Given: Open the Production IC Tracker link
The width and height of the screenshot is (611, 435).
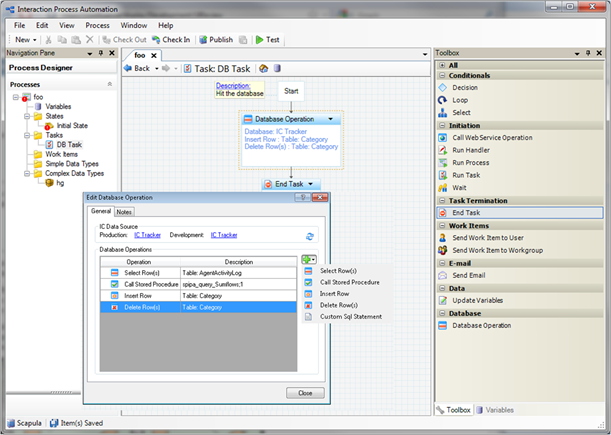Looking at the screenshot, I should [147, 235].
